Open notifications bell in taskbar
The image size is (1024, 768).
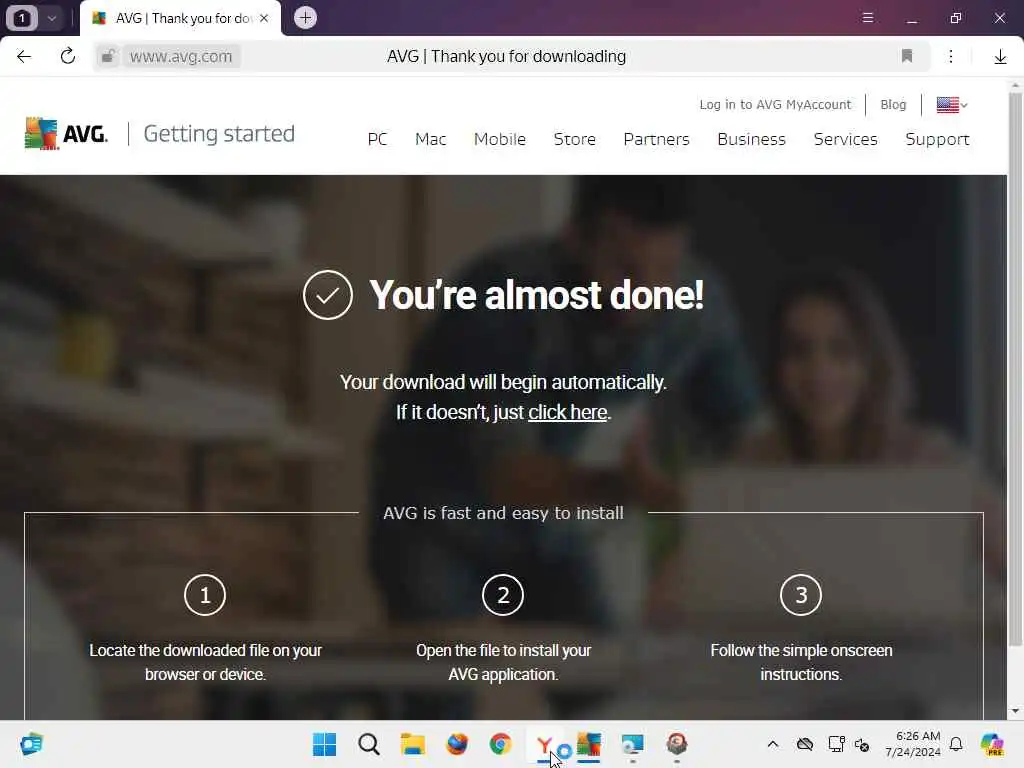(956, 744)
